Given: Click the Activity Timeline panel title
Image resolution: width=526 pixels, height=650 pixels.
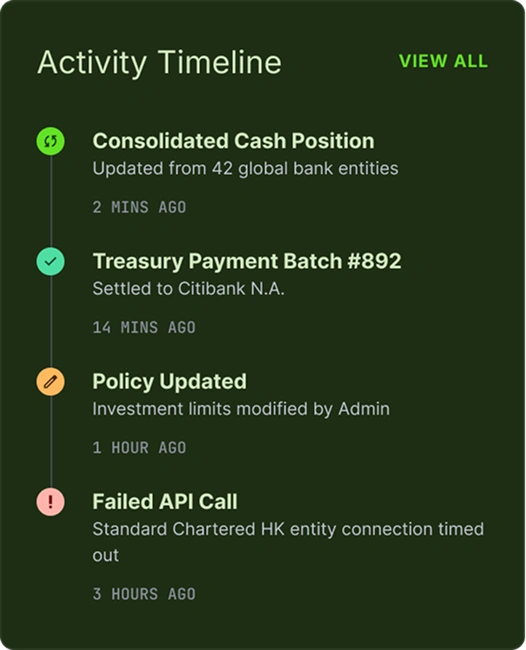Looking at the screenshot, I should pos(160,63).
